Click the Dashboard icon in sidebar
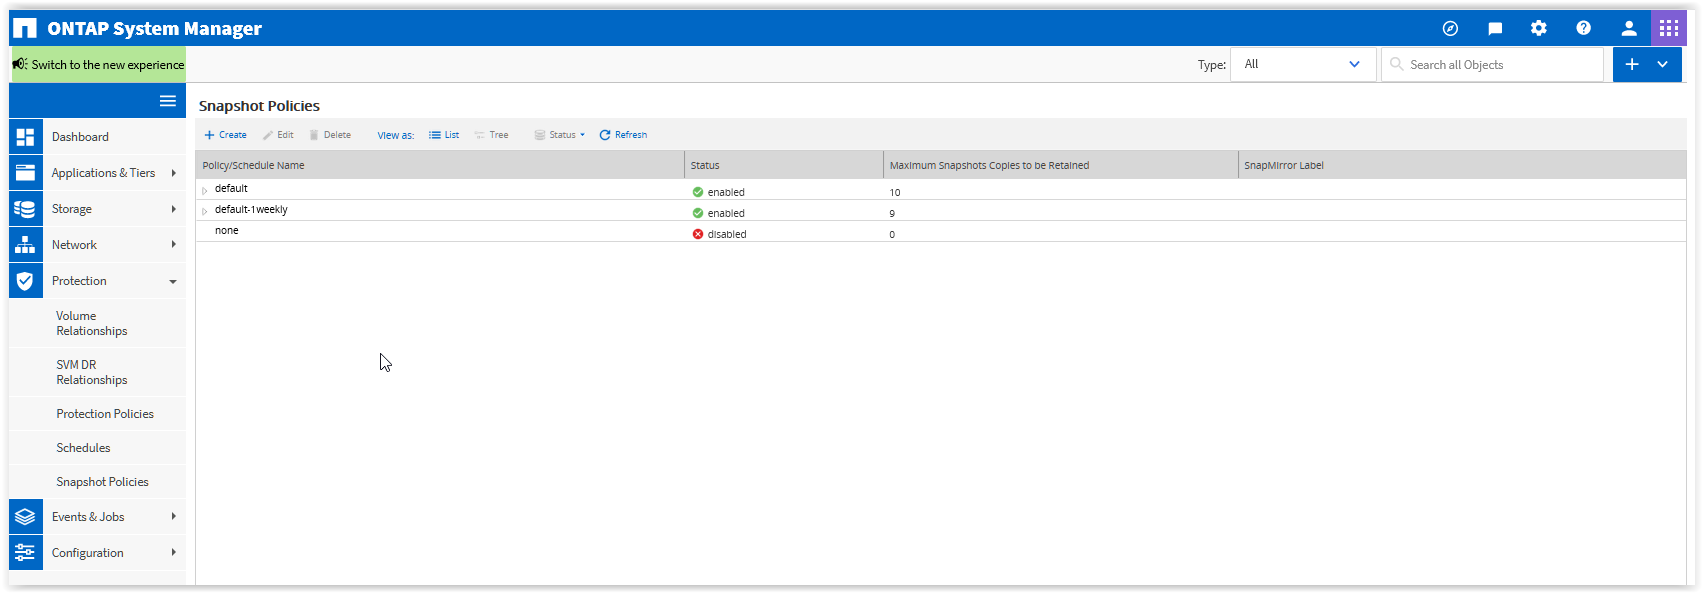This screenshot has width=1703, height=593. point(26,137)
